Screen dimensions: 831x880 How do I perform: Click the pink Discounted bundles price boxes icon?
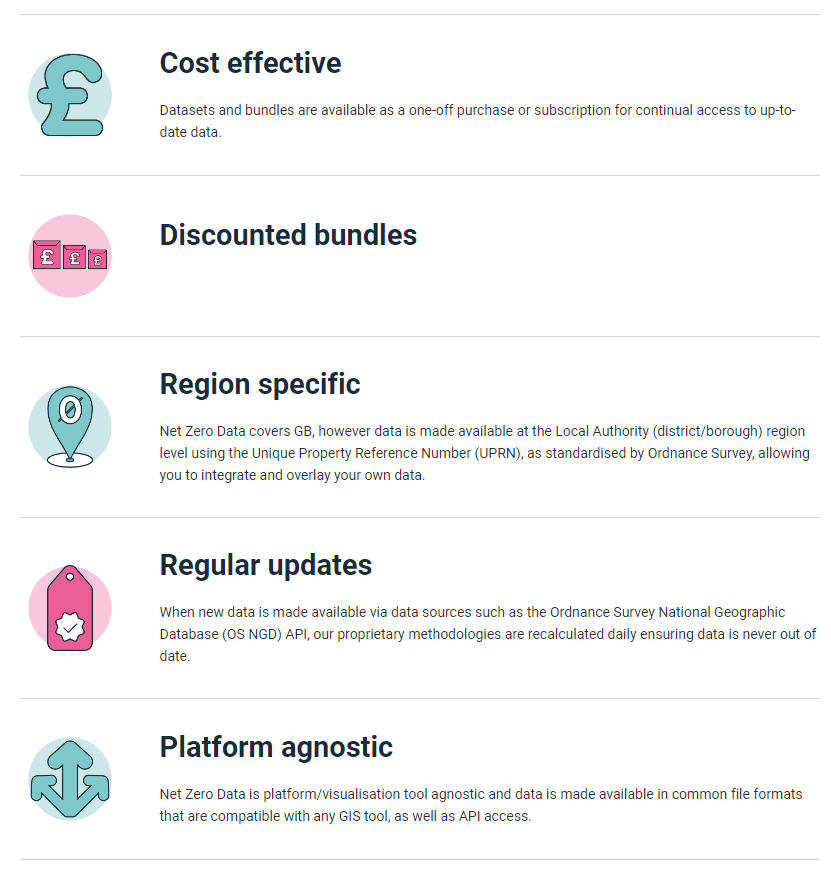coord(69,256)
